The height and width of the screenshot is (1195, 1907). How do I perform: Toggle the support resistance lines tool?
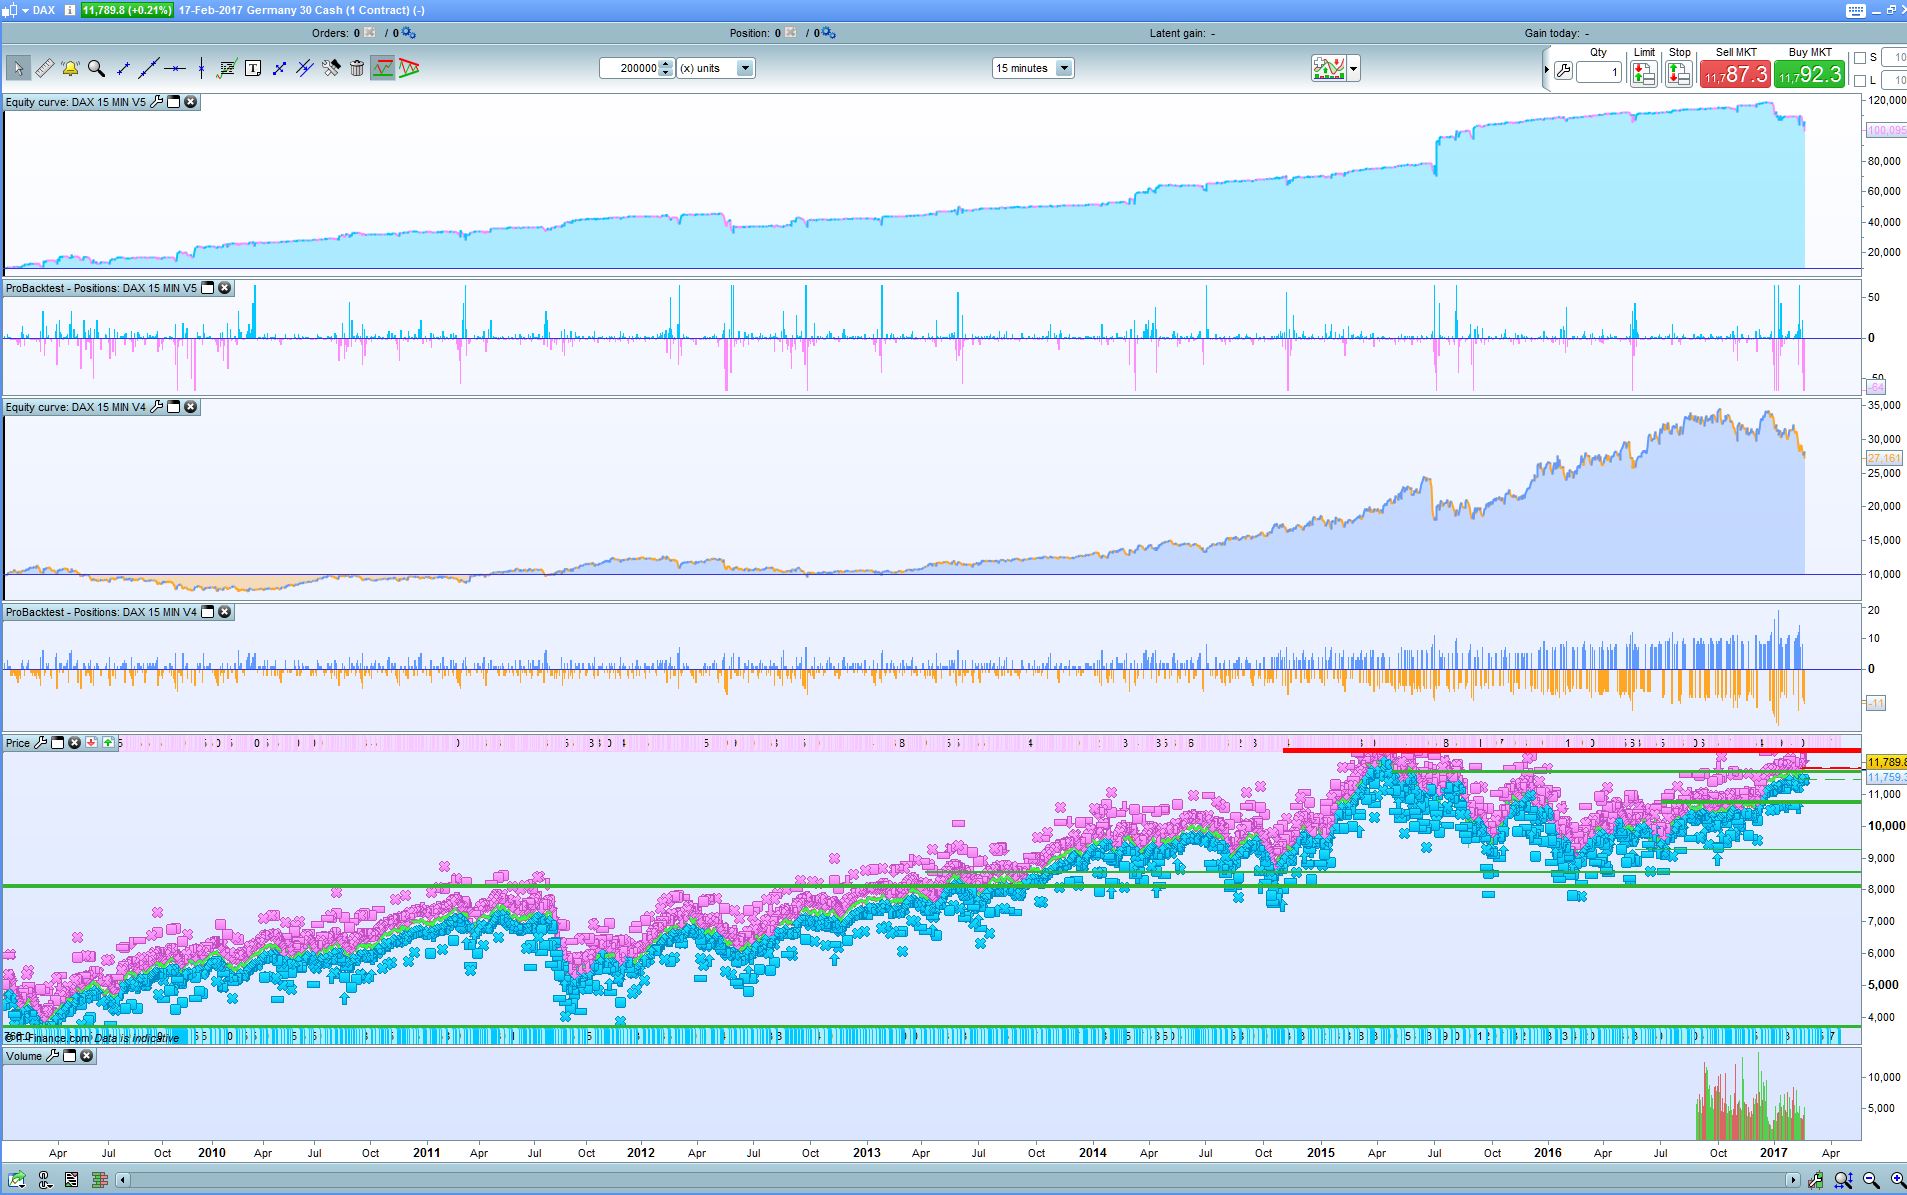383,68
